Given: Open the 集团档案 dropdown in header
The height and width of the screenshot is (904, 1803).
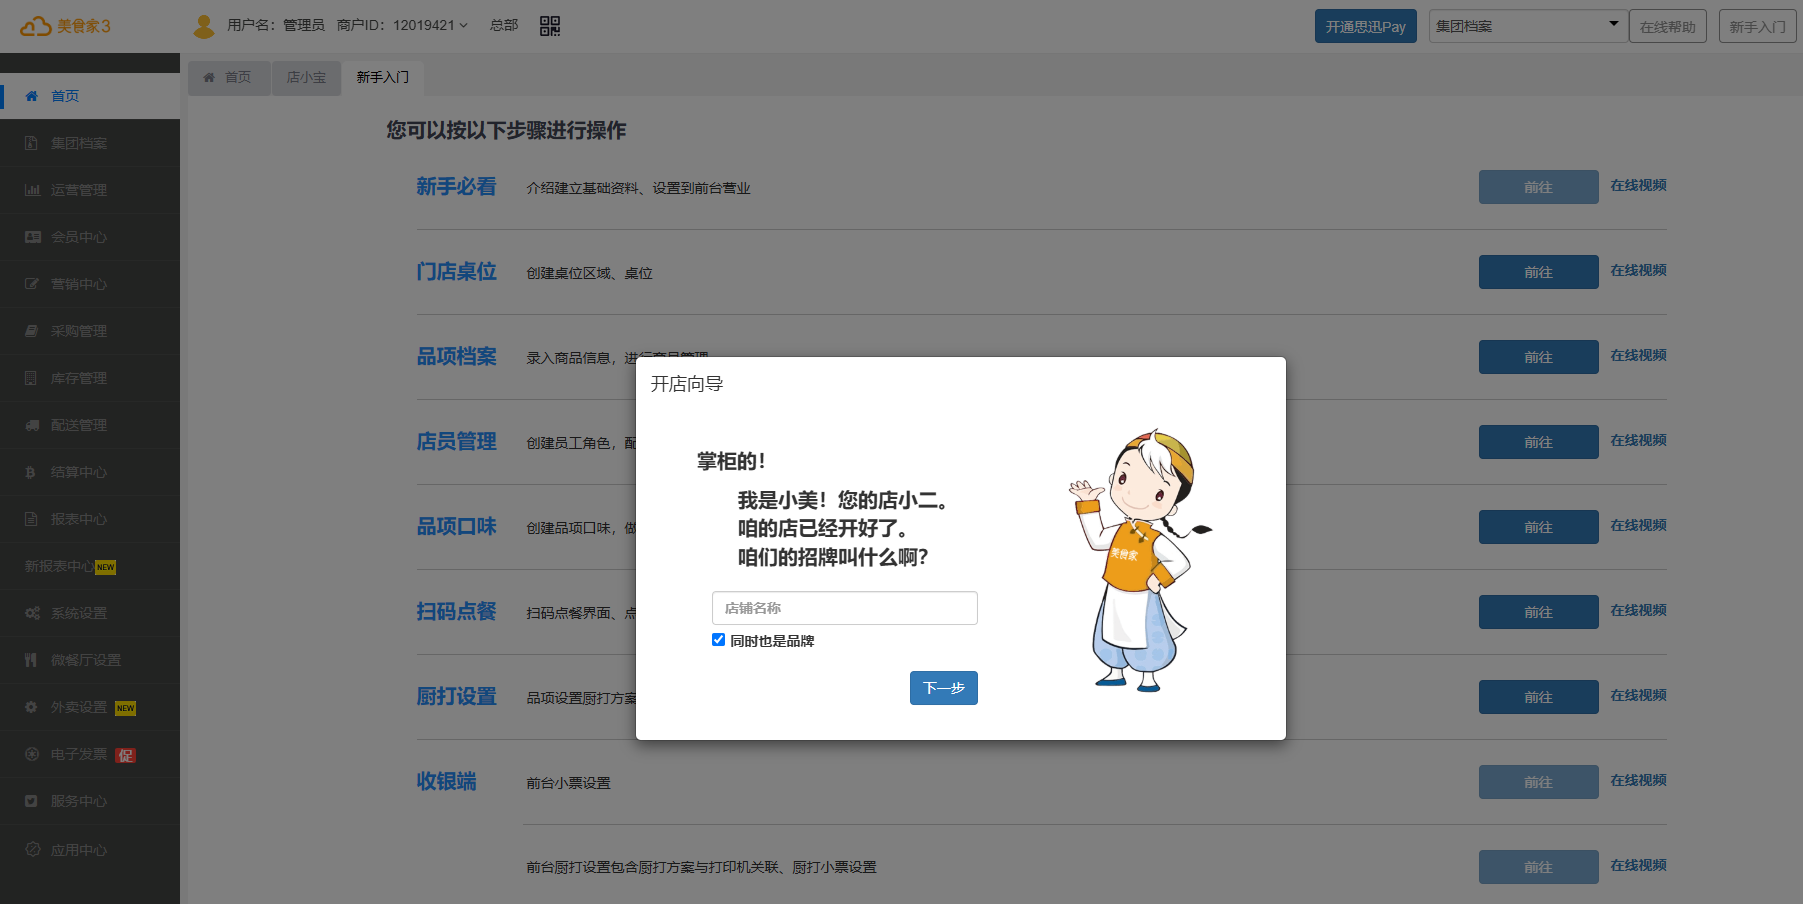Looking at the screenshot, I should coord(1526,26).
